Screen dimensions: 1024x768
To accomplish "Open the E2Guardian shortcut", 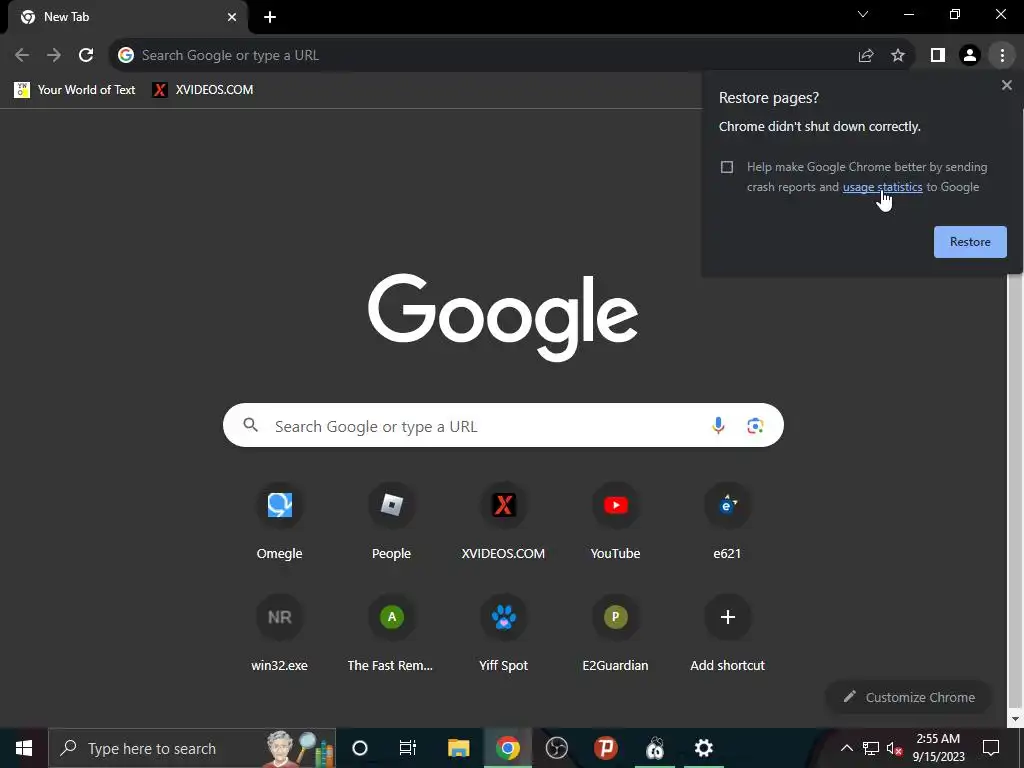I will pyautogui.click(x=615, y=634).
